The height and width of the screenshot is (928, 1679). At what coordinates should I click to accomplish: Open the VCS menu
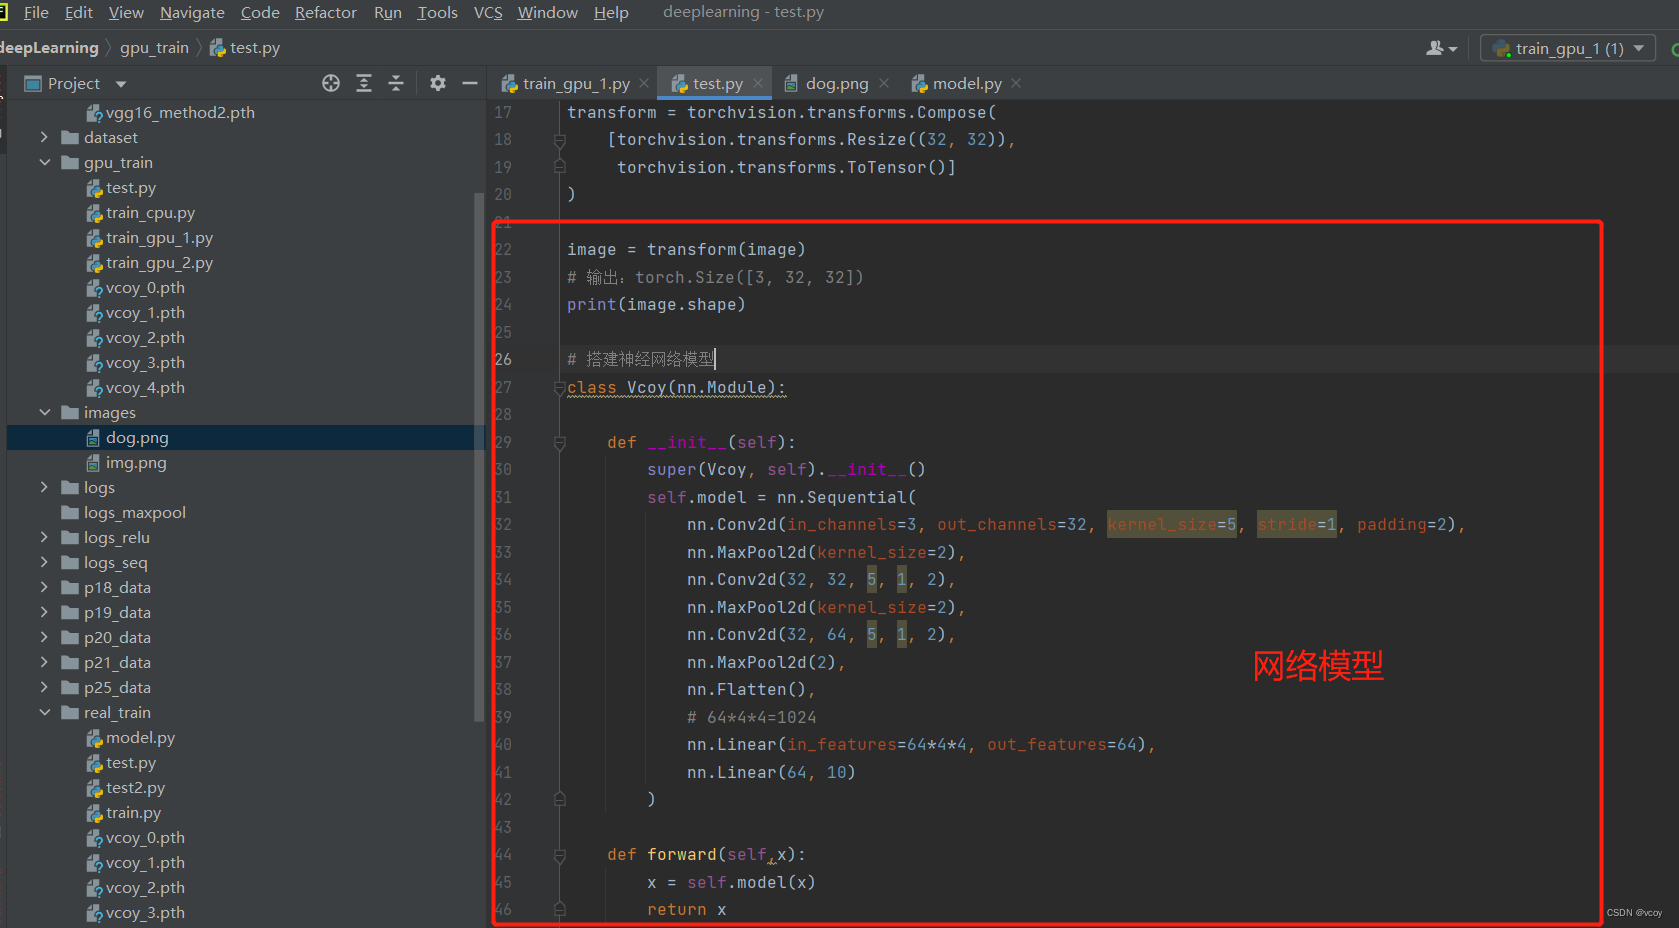tap(488, 12)
